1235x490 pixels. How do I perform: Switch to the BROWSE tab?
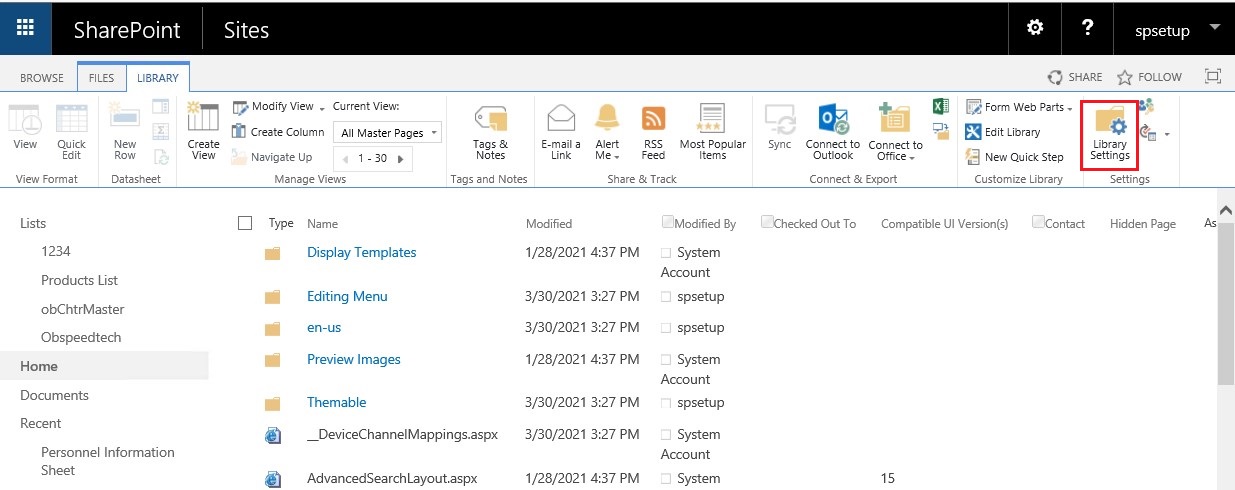[x=42, y=77]
